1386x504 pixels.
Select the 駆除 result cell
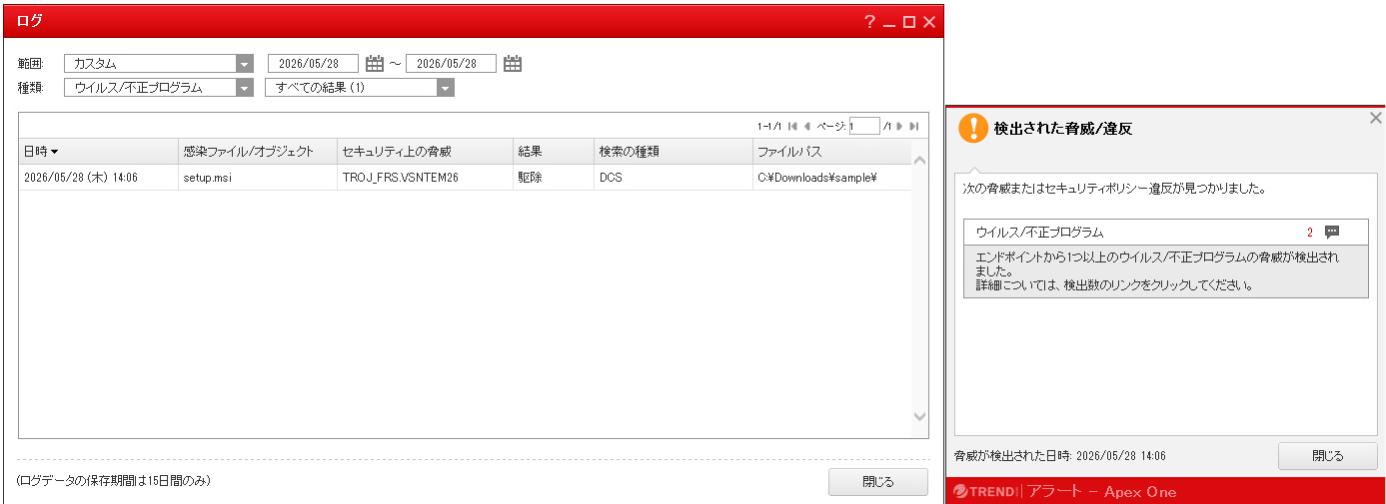point(553,178)
